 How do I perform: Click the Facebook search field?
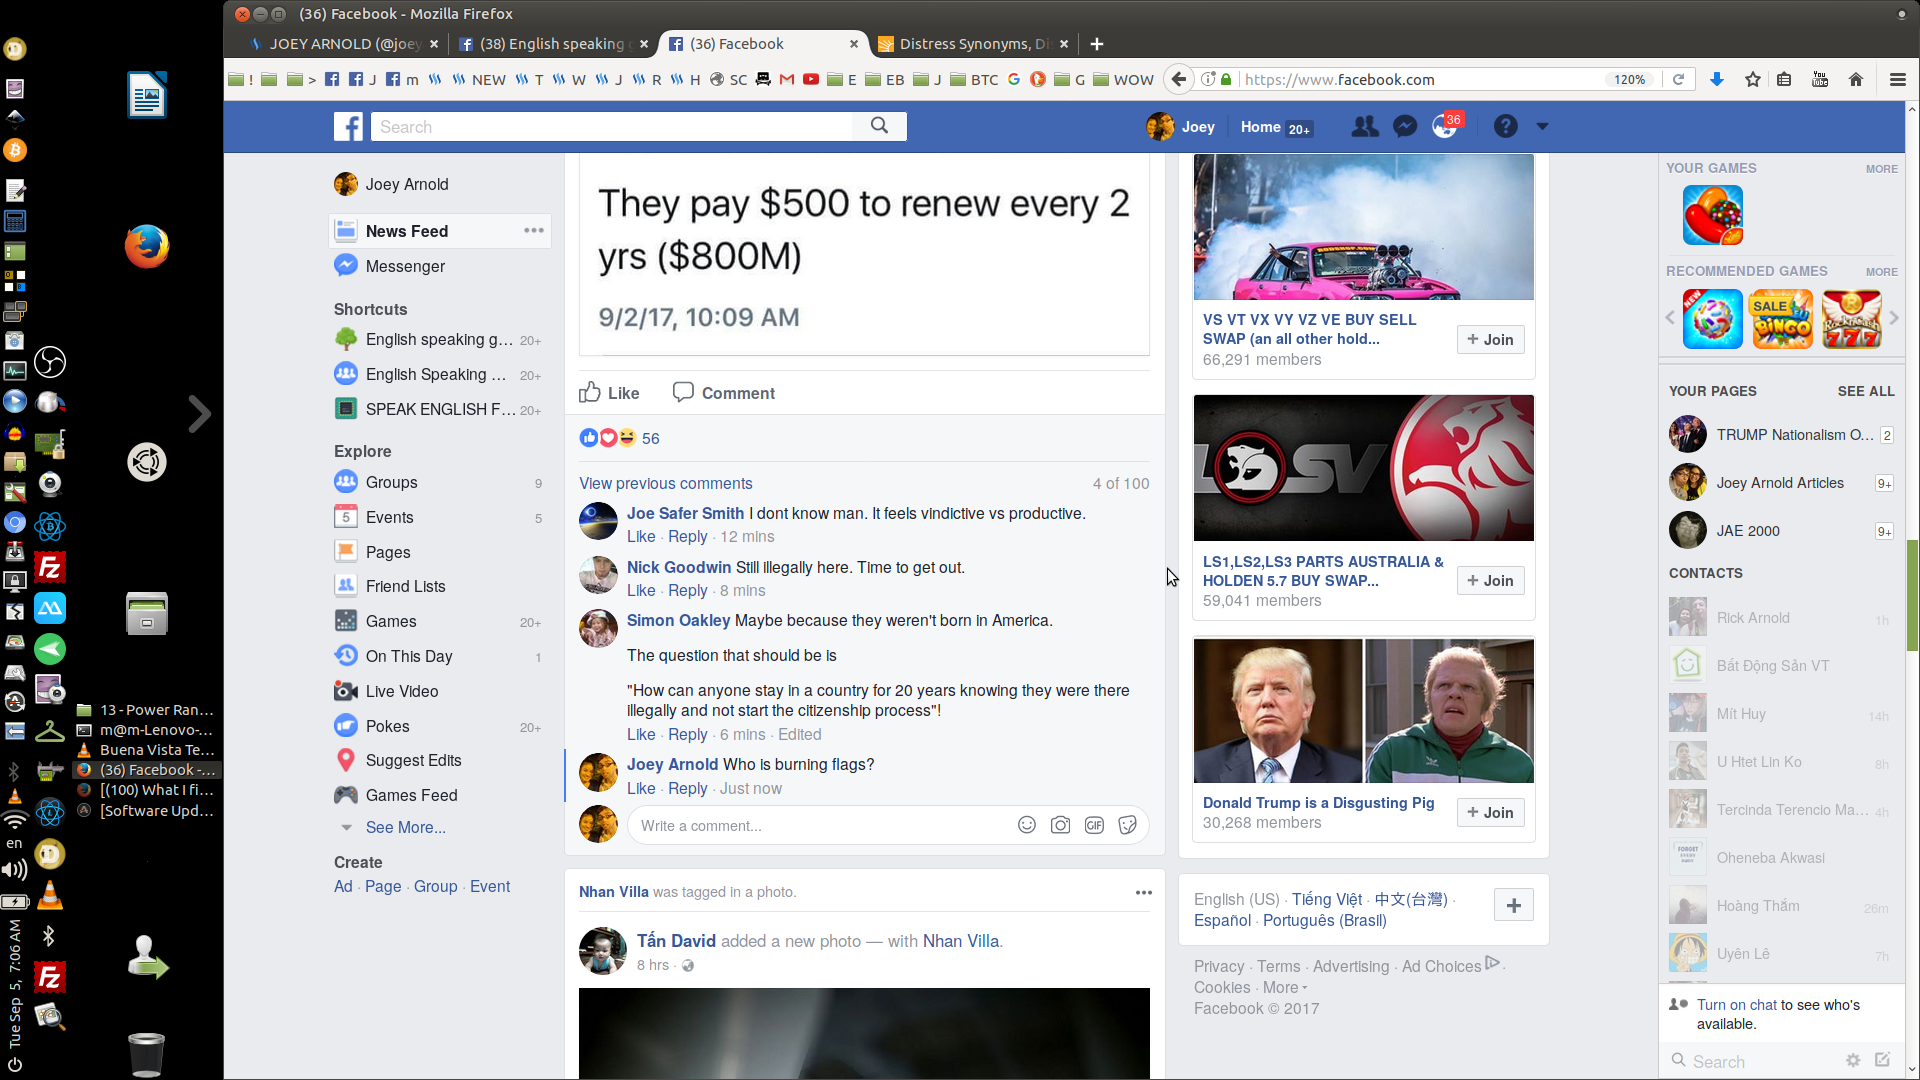click(612, 126)
